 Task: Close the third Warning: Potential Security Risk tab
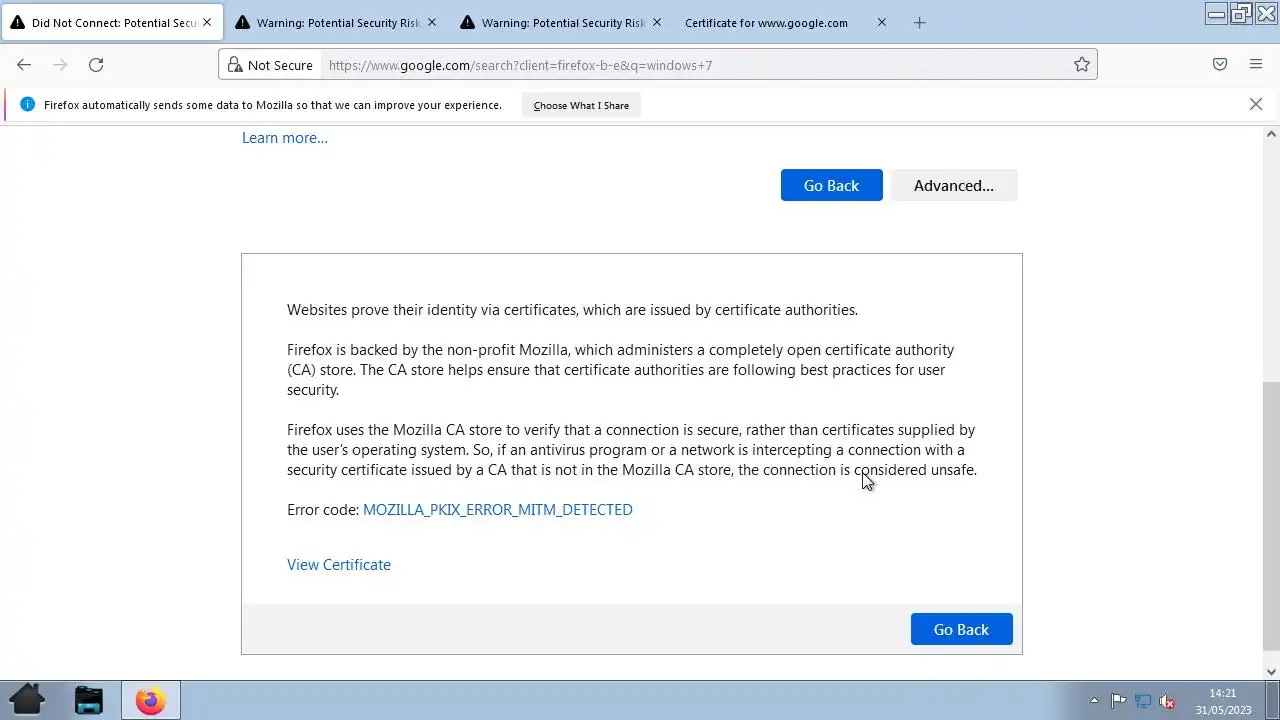click(657, 22)
